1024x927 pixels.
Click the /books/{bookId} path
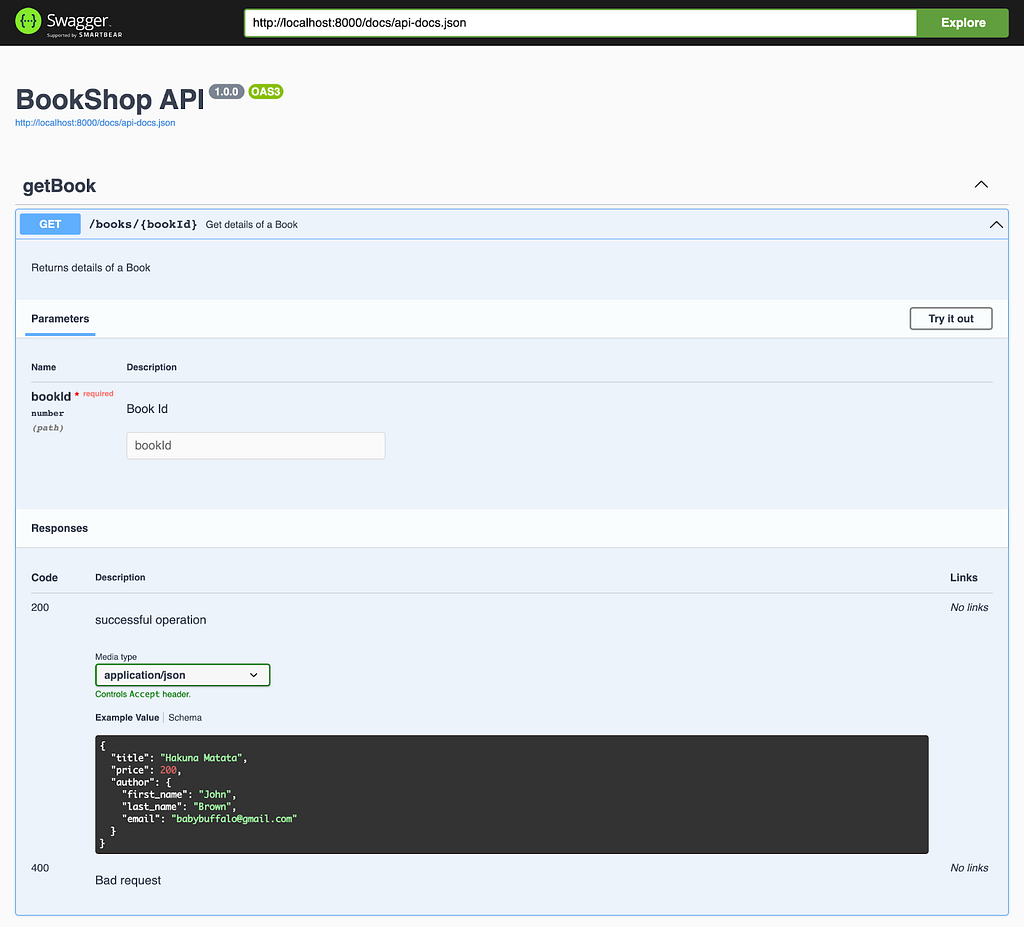tap(143, 224)
